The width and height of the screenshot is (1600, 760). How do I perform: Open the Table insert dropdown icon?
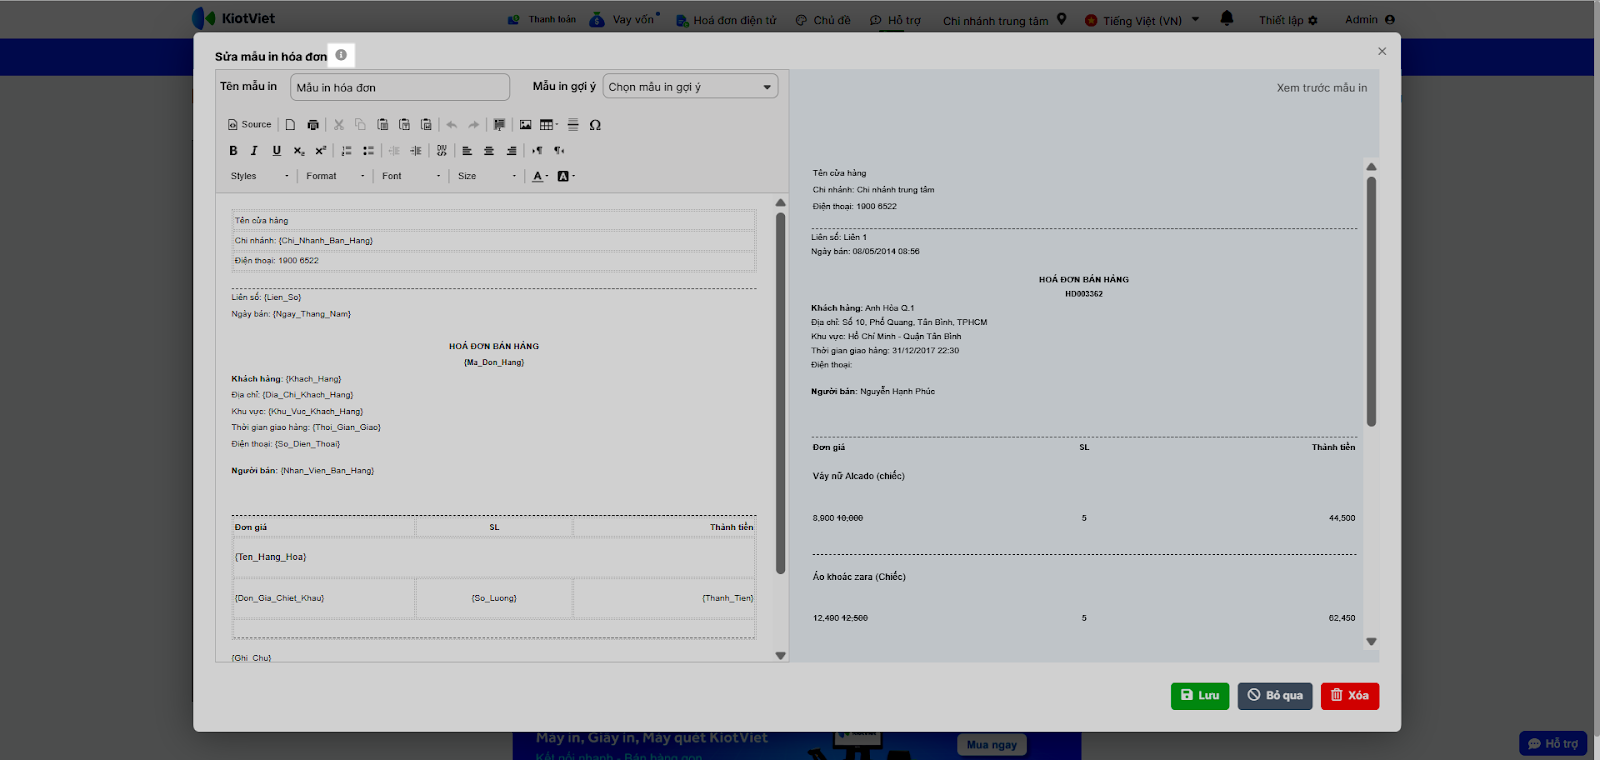[549, 125]
